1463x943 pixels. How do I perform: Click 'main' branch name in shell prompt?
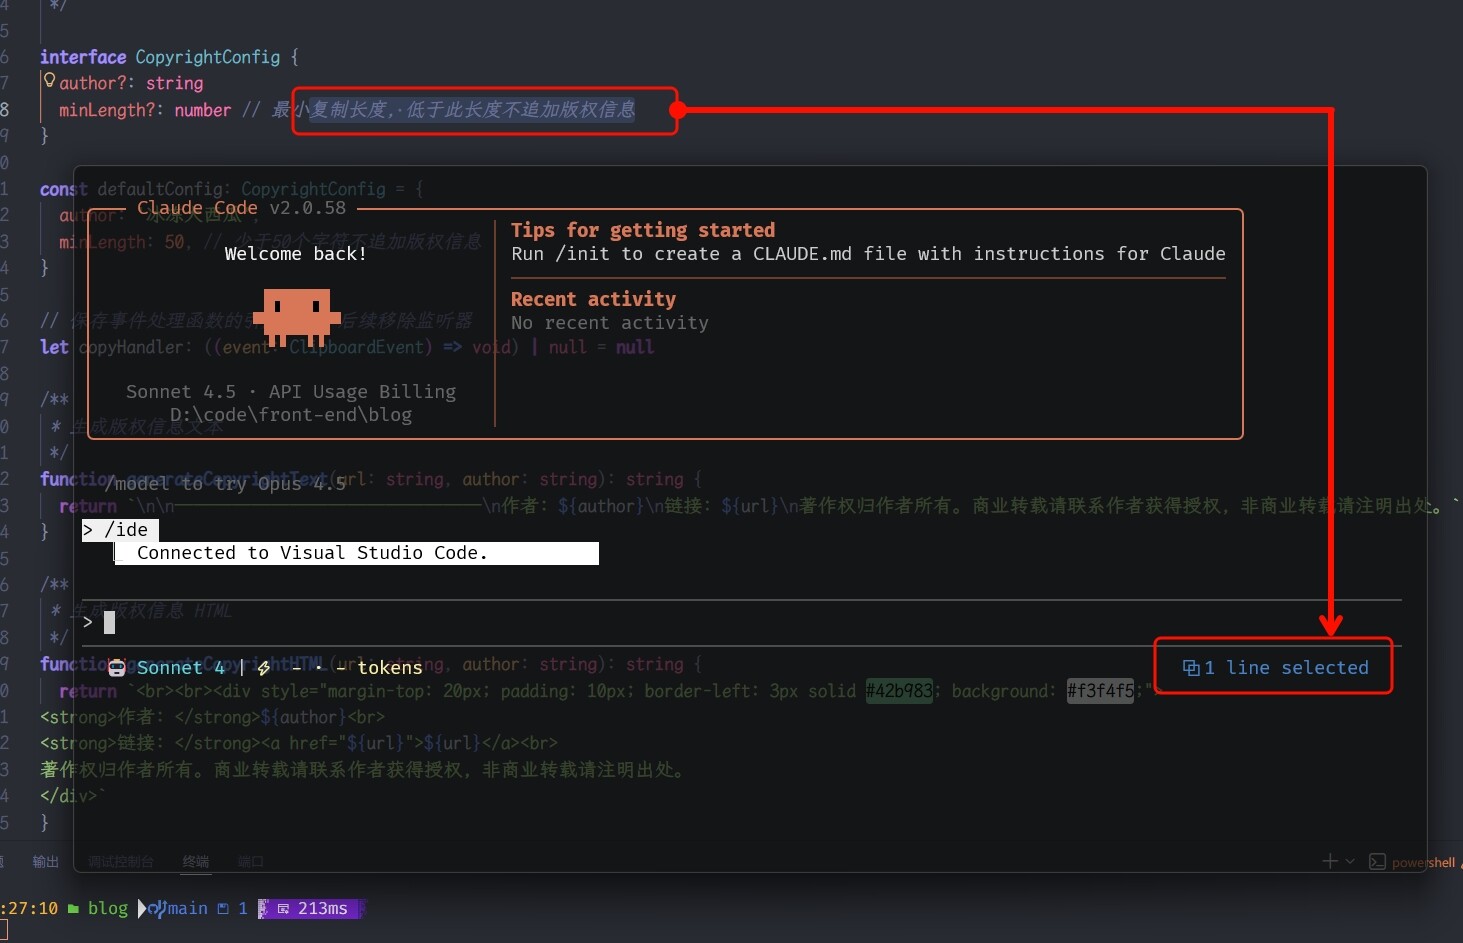click(188, 909)
